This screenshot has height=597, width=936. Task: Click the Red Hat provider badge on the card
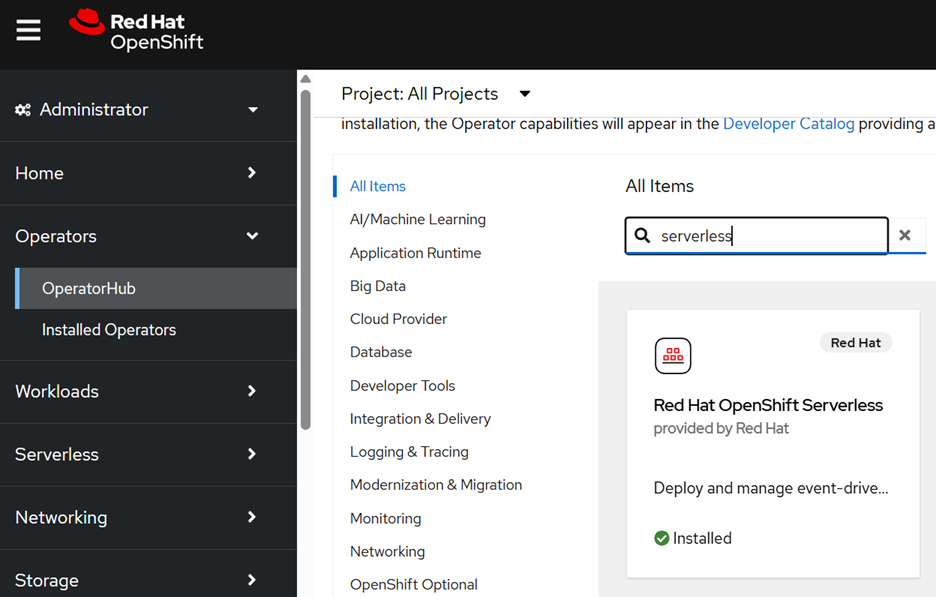point(855,342)
